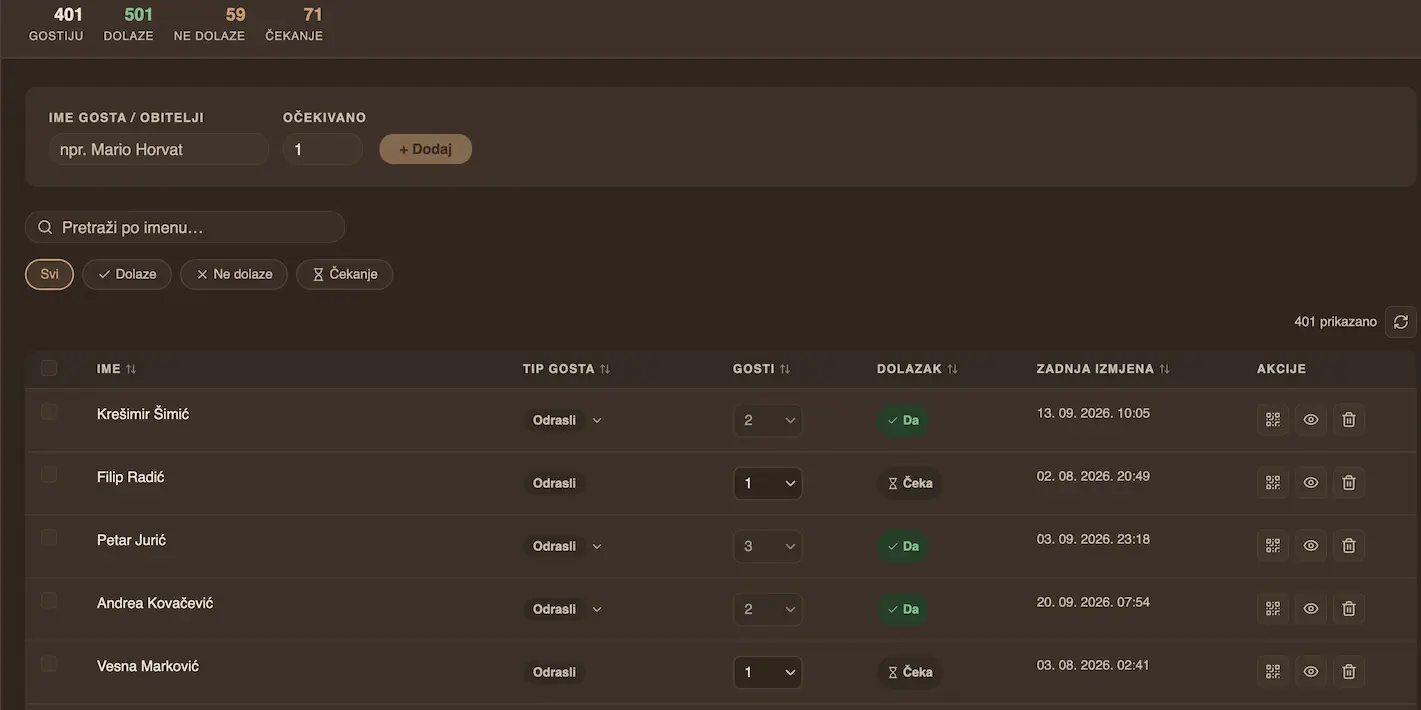Focus the guest name input field

[159, 149]
